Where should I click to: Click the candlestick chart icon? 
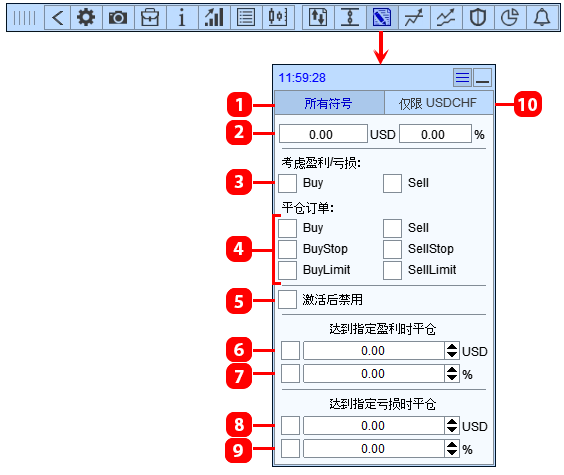point(278,18)
